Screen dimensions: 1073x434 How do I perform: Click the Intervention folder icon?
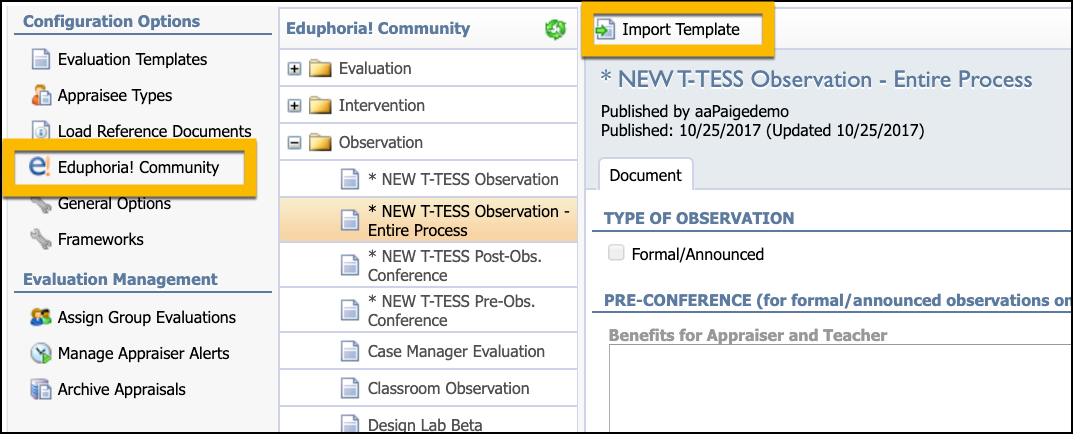click(x=319, y=106)
